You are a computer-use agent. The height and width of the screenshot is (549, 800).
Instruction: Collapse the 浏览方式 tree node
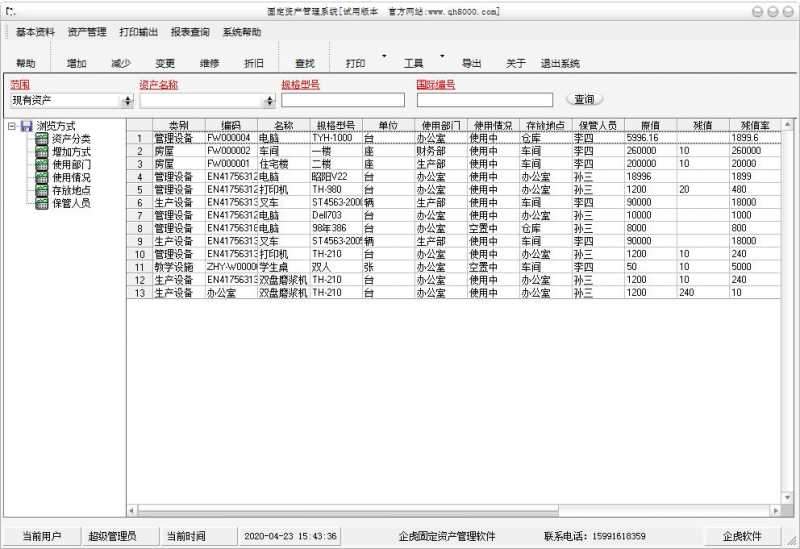[x=12, y=126]
